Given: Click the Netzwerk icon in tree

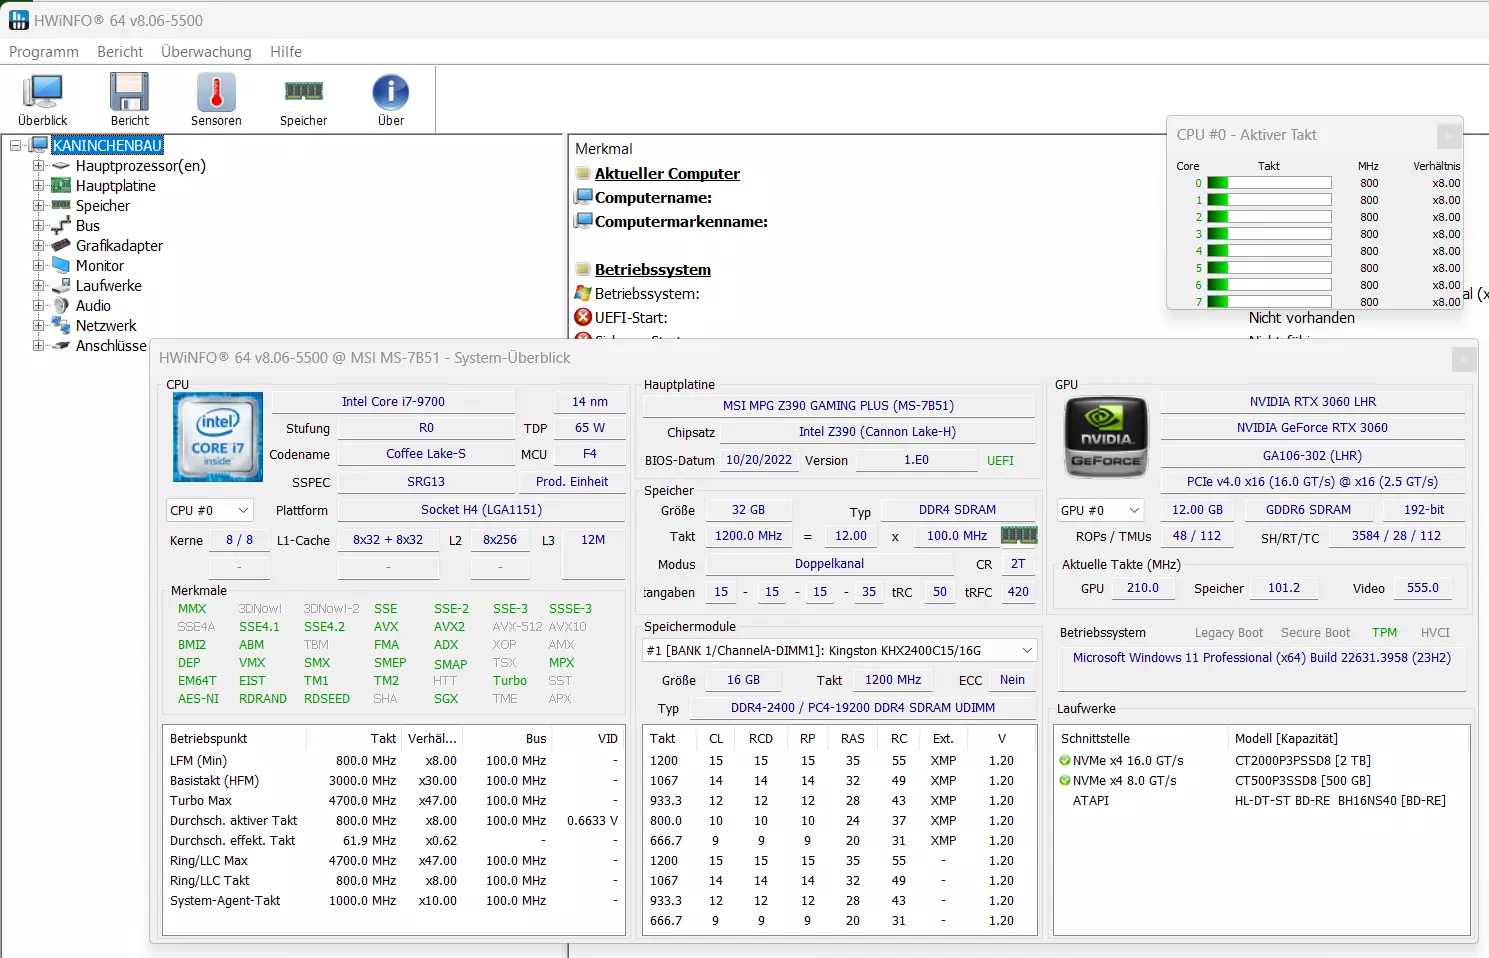Looking at the screenshot, I should [x=61, y=325].
